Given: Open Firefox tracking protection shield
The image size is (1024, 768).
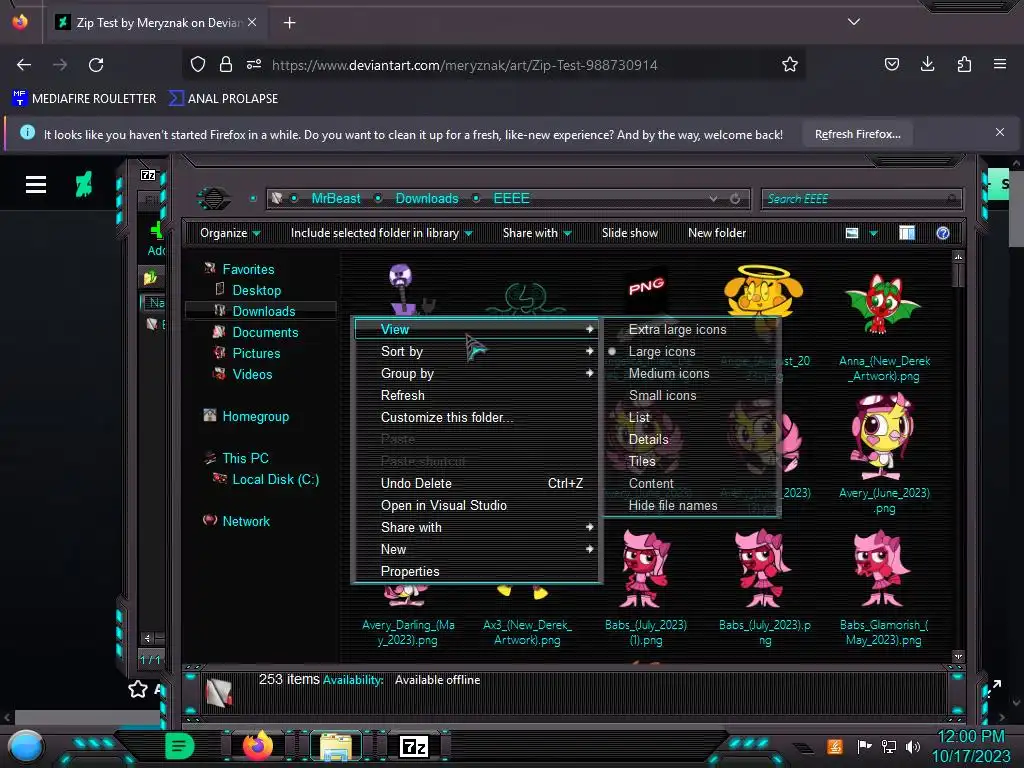Looking at the screenshot, I should (x=198, y=64).
